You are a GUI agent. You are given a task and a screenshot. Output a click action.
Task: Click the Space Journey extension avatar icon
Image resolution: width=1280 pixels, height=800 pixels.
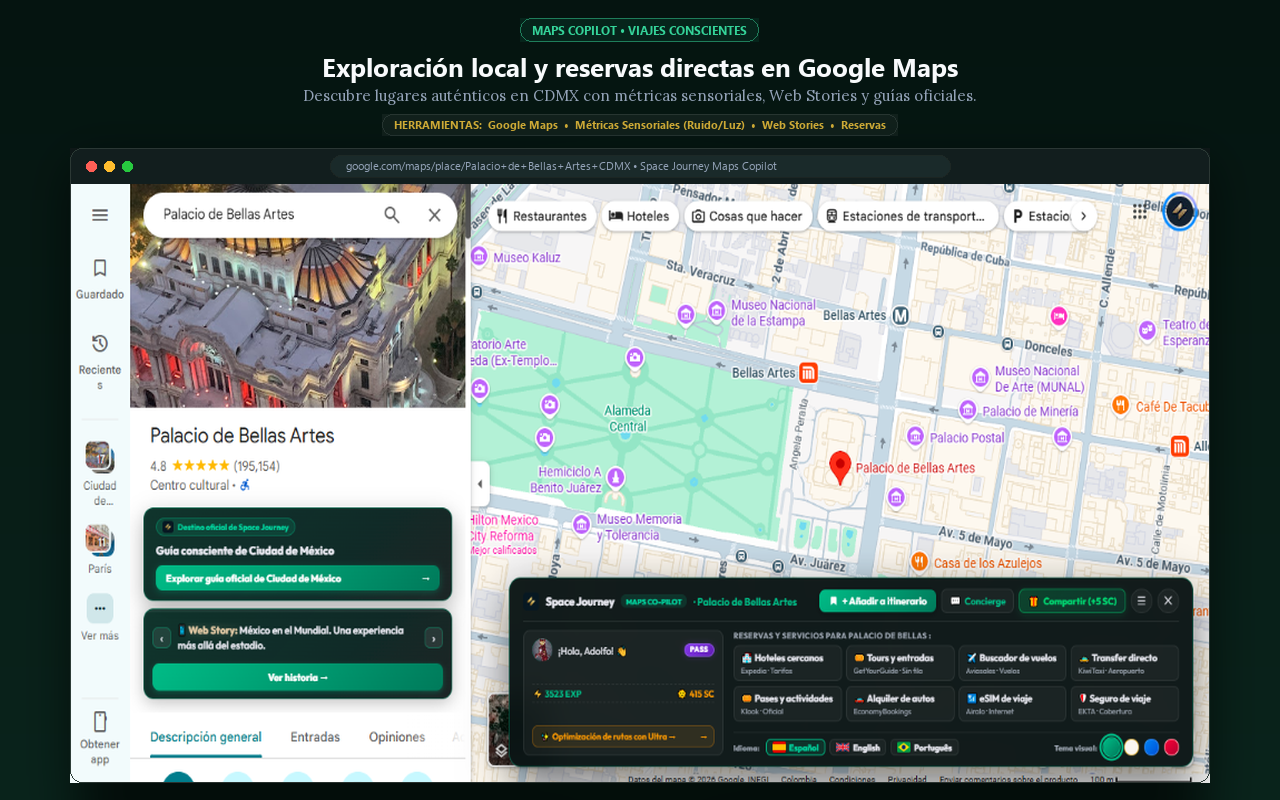[1180, 211]
